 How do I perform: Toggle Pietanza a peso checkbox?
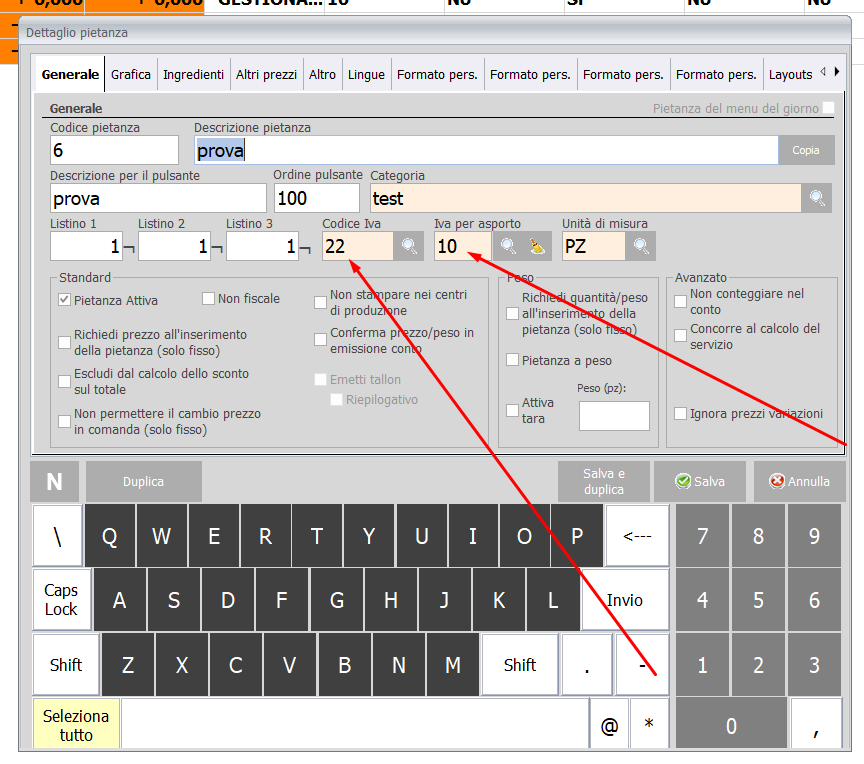[x=512, y=360]
